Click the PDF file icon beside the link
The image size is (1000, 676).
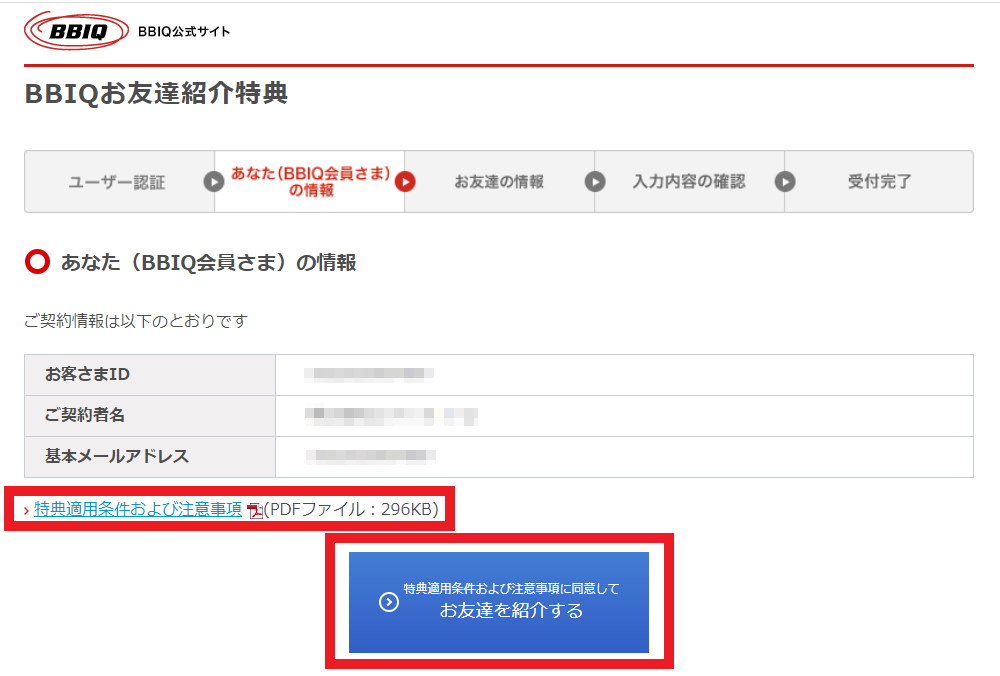coord(255,511)
